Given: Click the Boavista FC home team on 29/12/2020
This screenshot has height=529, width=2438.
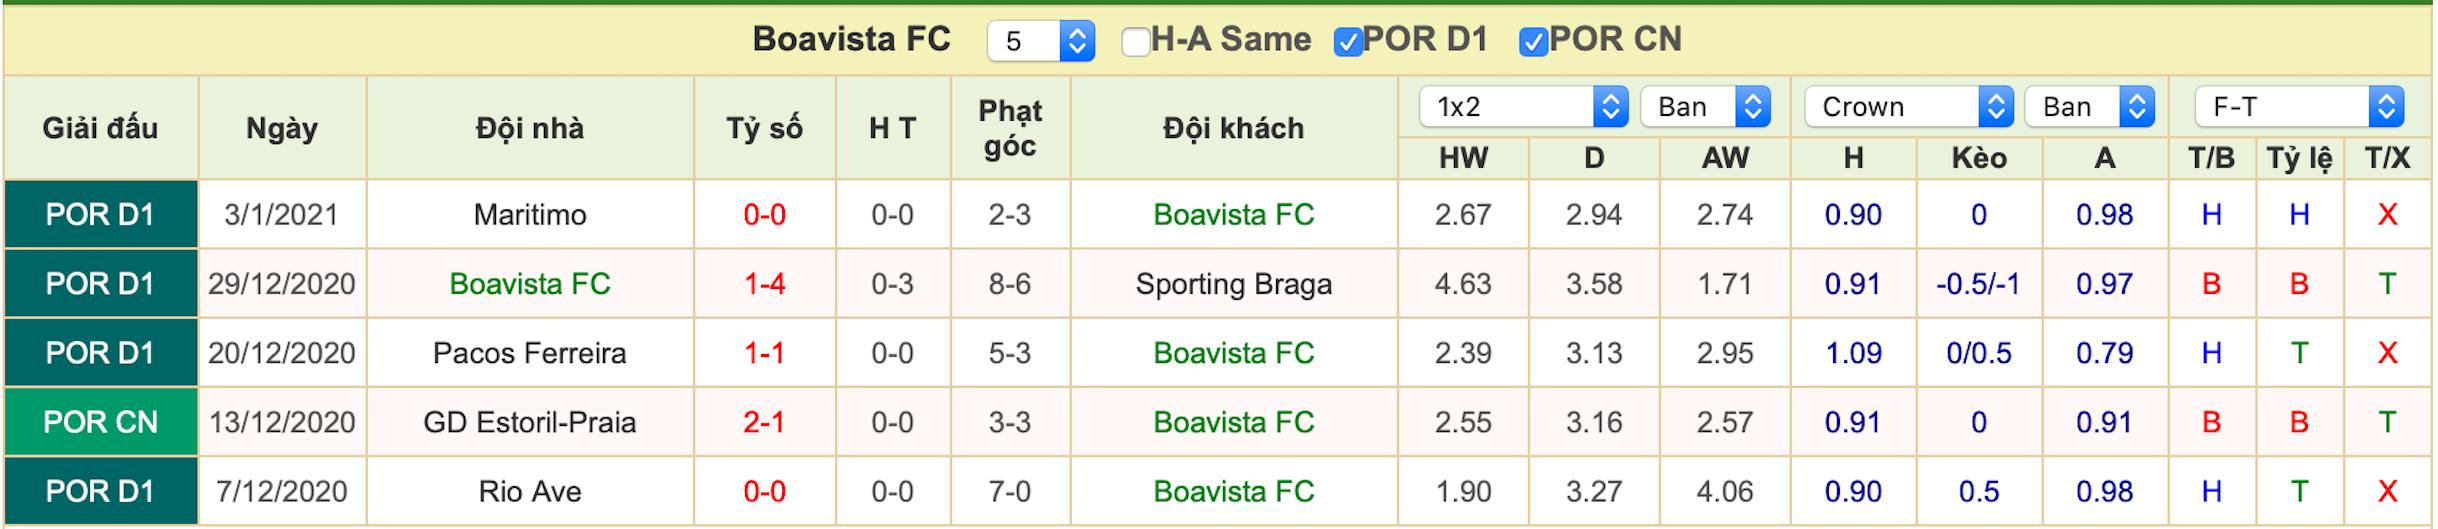Looking at the screenshot, I should coord(530,284).
